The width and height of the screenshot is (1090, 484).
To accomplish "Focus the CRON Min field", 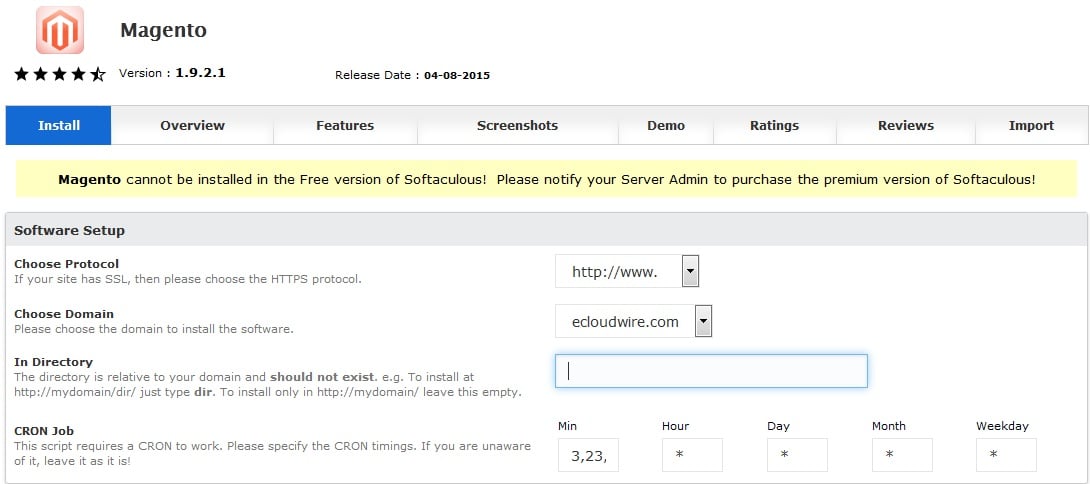I will [x=588, y=455].
